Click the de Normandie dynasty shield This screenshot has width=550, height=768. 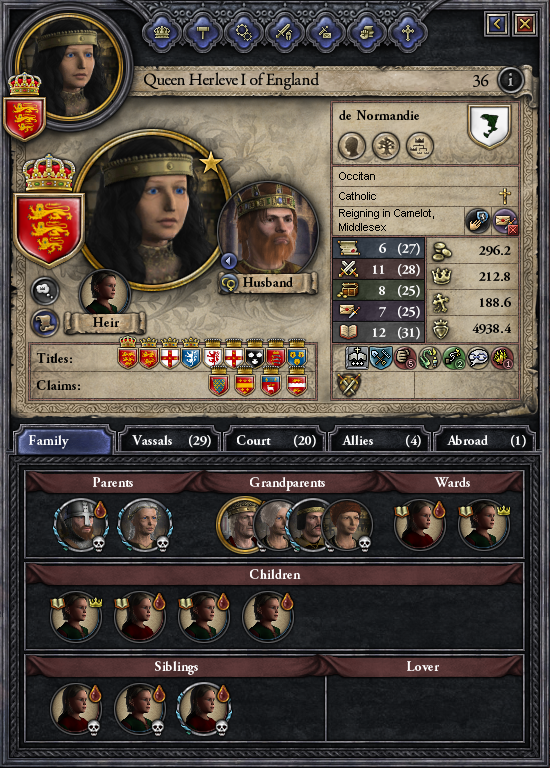point(489,126)
